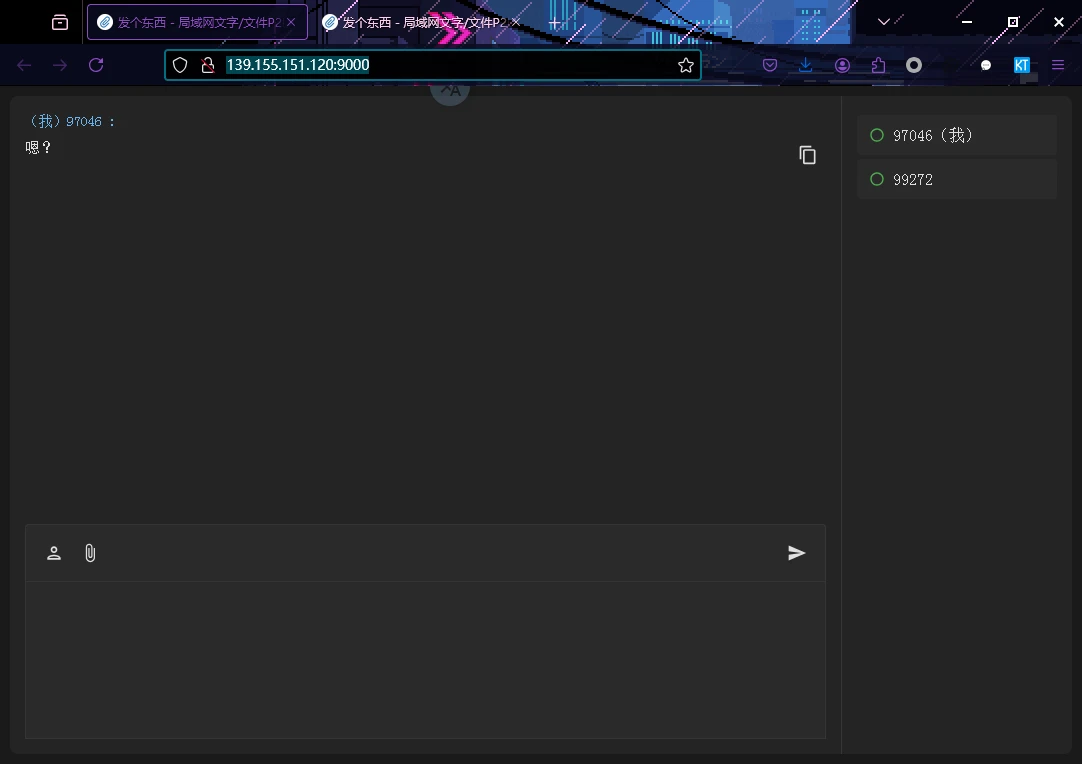This screenshot has width=1082, height=764.
Task: Click the person icon in chat toolbar
Action: (x=54, y=553)
